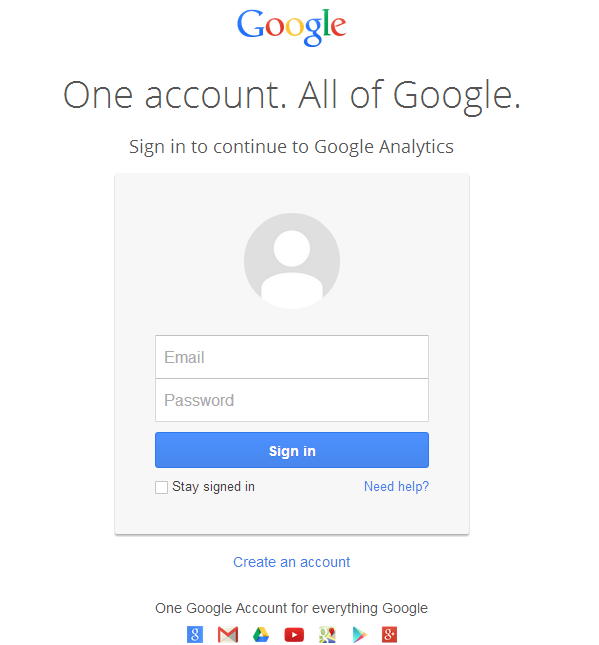
Task: Click 'One Google Account for everything Google' text
Action: [291, 608]
